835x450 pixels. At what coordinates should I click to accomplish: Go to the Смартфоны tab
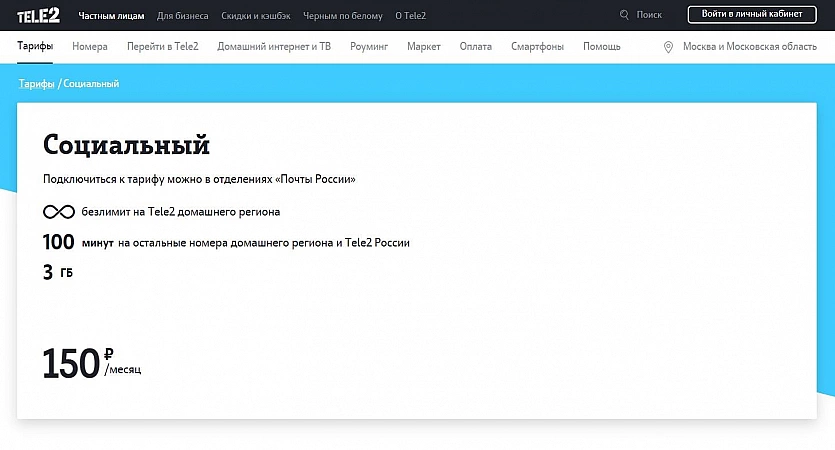[x=537, y=47]
